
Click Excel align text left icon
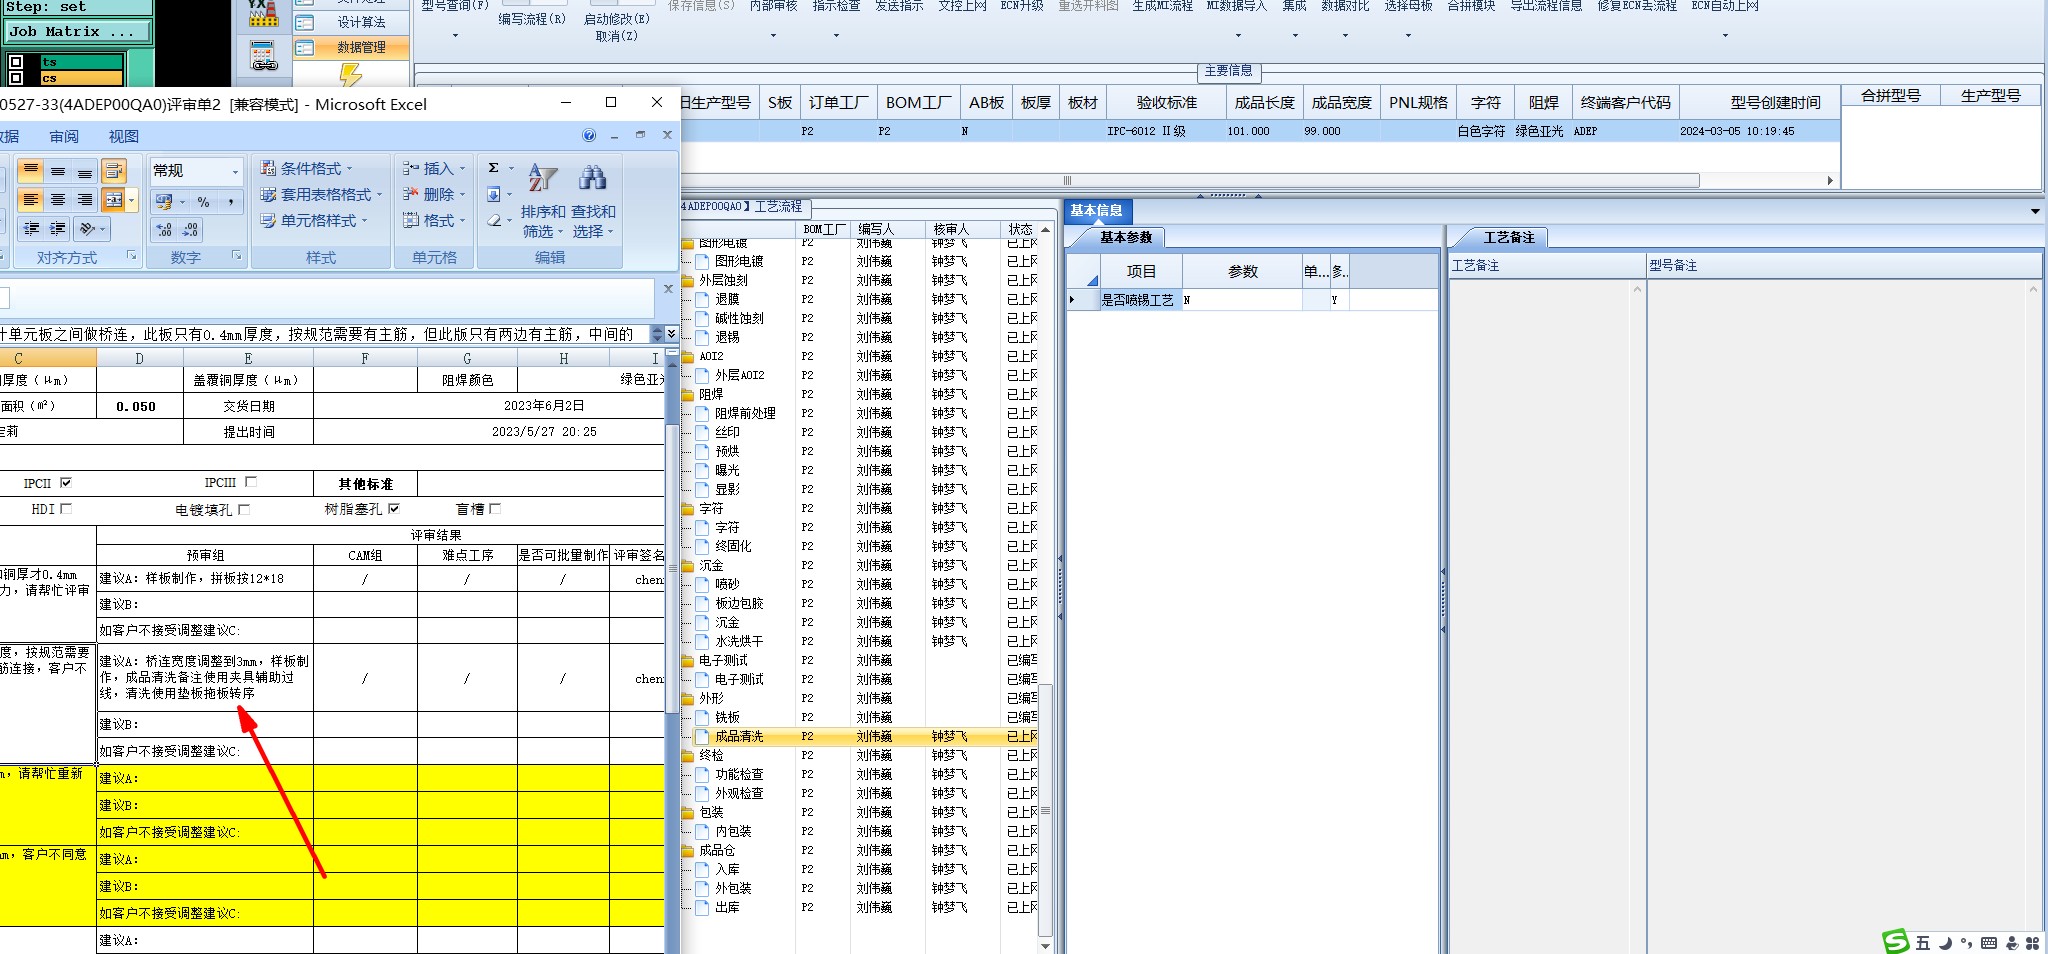click(x=31, y=200)
